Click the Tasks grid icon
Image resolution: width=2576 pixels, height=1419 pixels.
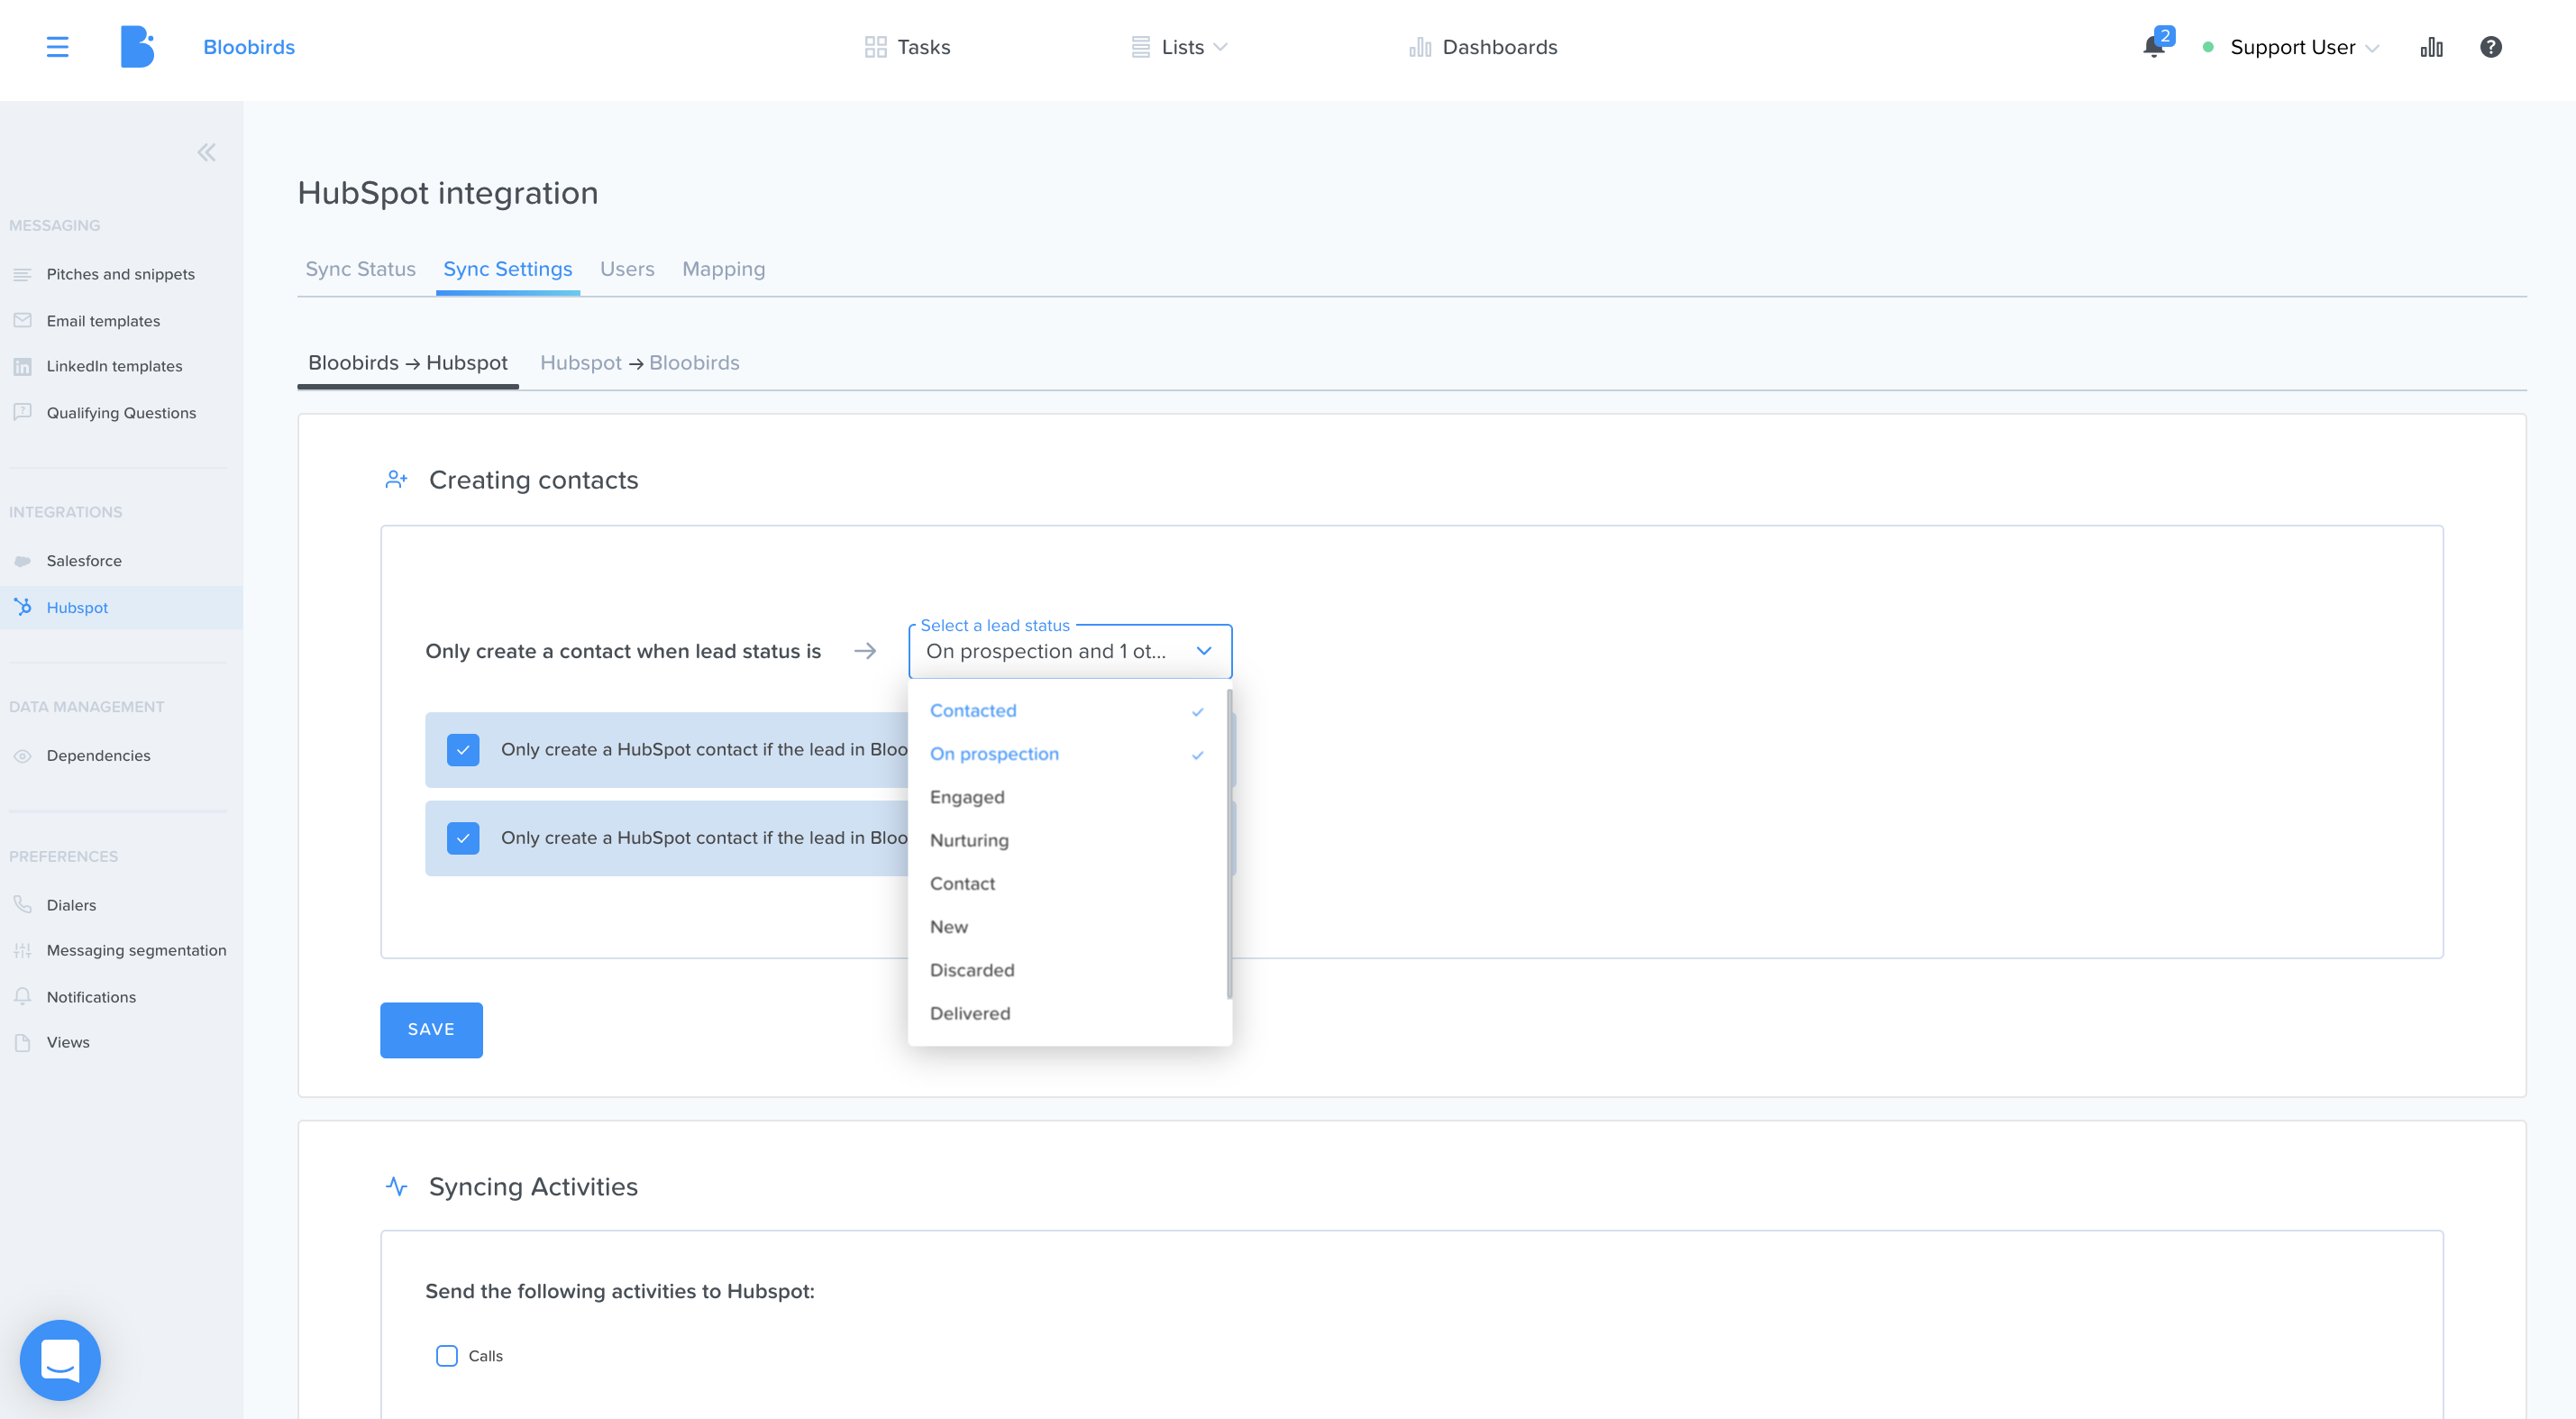coord(875,47)
